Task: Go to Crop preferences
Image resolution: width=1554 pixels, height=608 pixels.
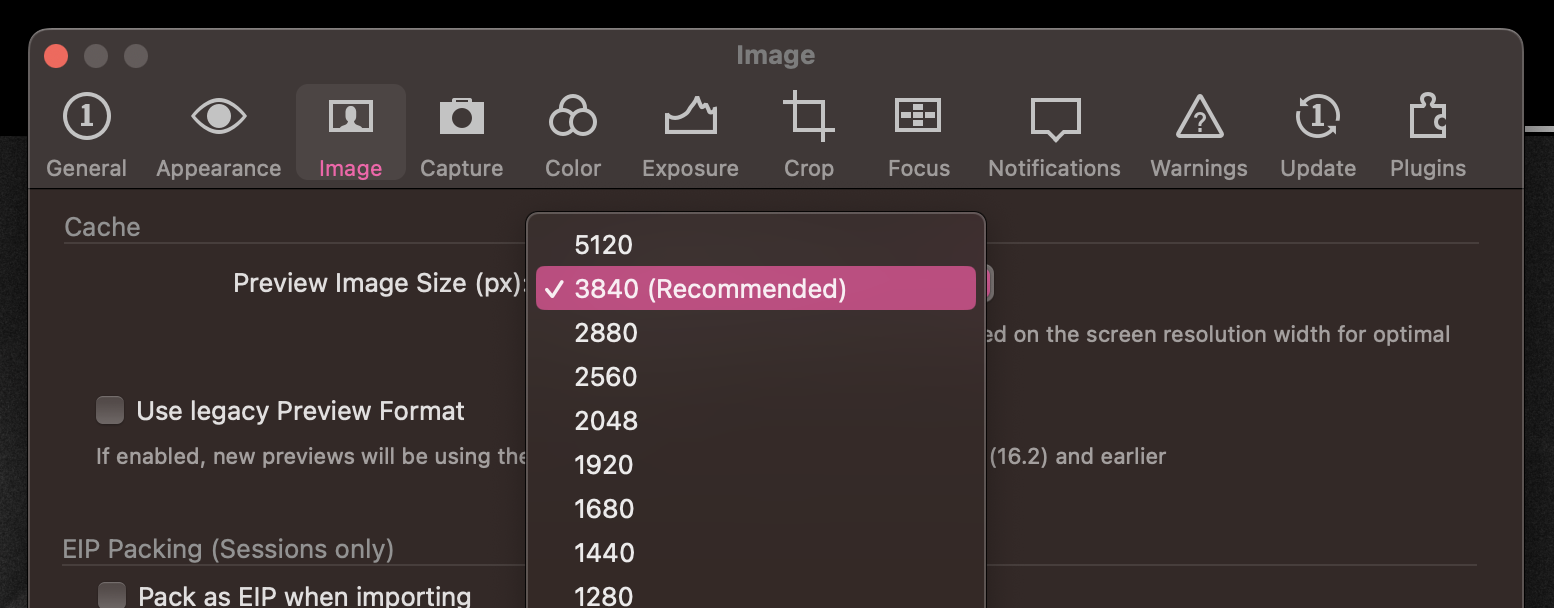Action: coord(808,135)
